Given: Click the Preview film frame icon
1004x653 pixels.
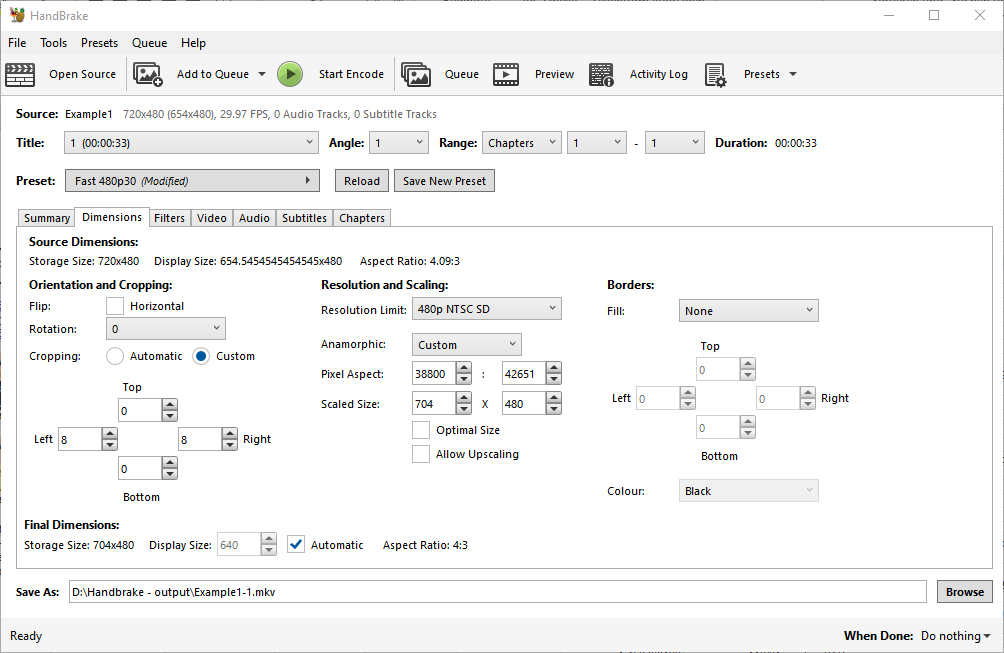Looking at the screenshot, I should [x=506, y=74].
